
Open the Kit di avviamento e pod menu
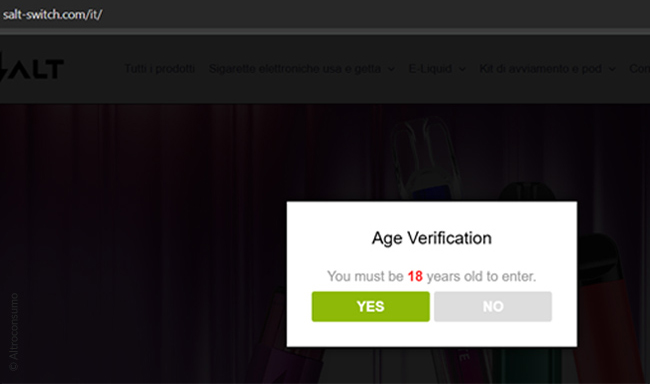point(540,68)
